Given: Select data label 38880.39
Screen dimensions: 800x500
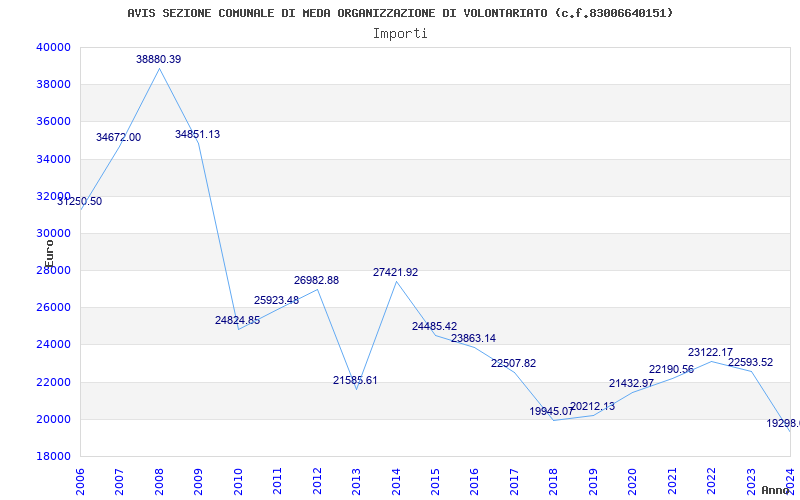Looking at the screenshot, I should (x=159, y=59).
